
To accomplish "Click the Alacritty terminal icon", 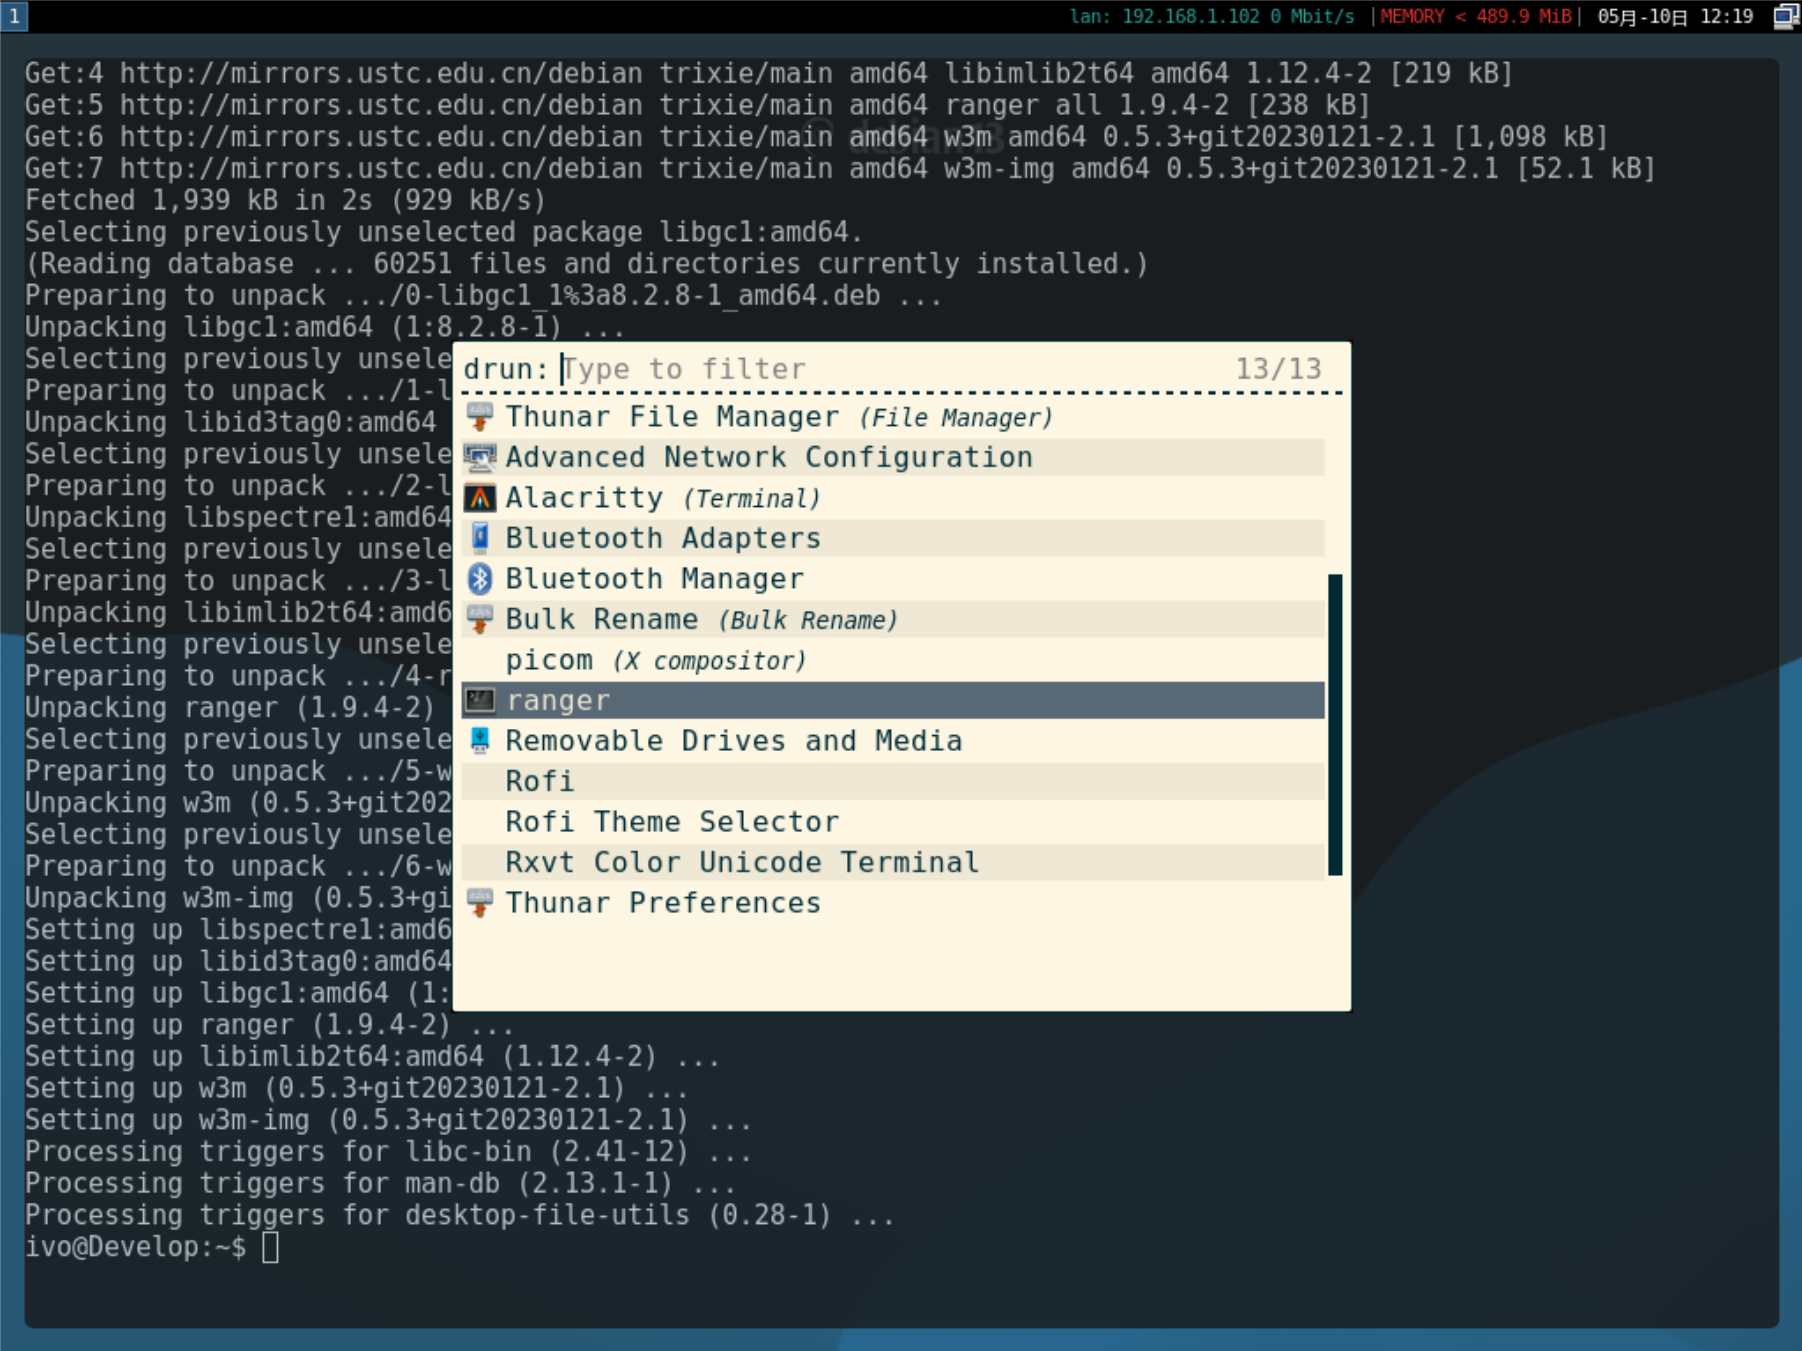I will coord(480,498).
